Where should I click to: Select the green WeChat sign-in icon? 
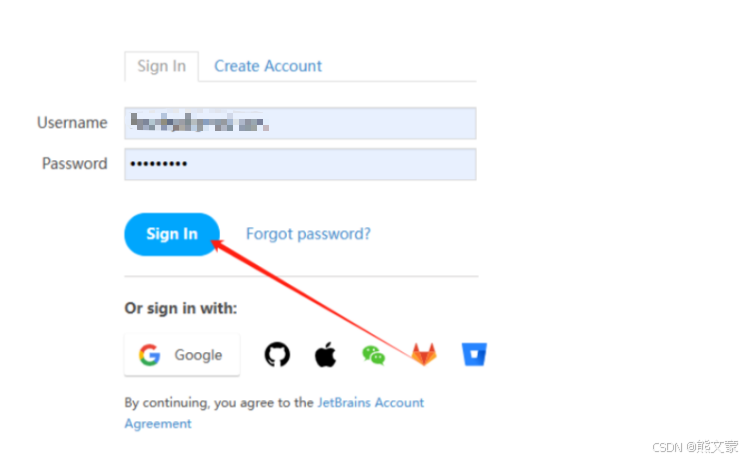coord(374,355)
